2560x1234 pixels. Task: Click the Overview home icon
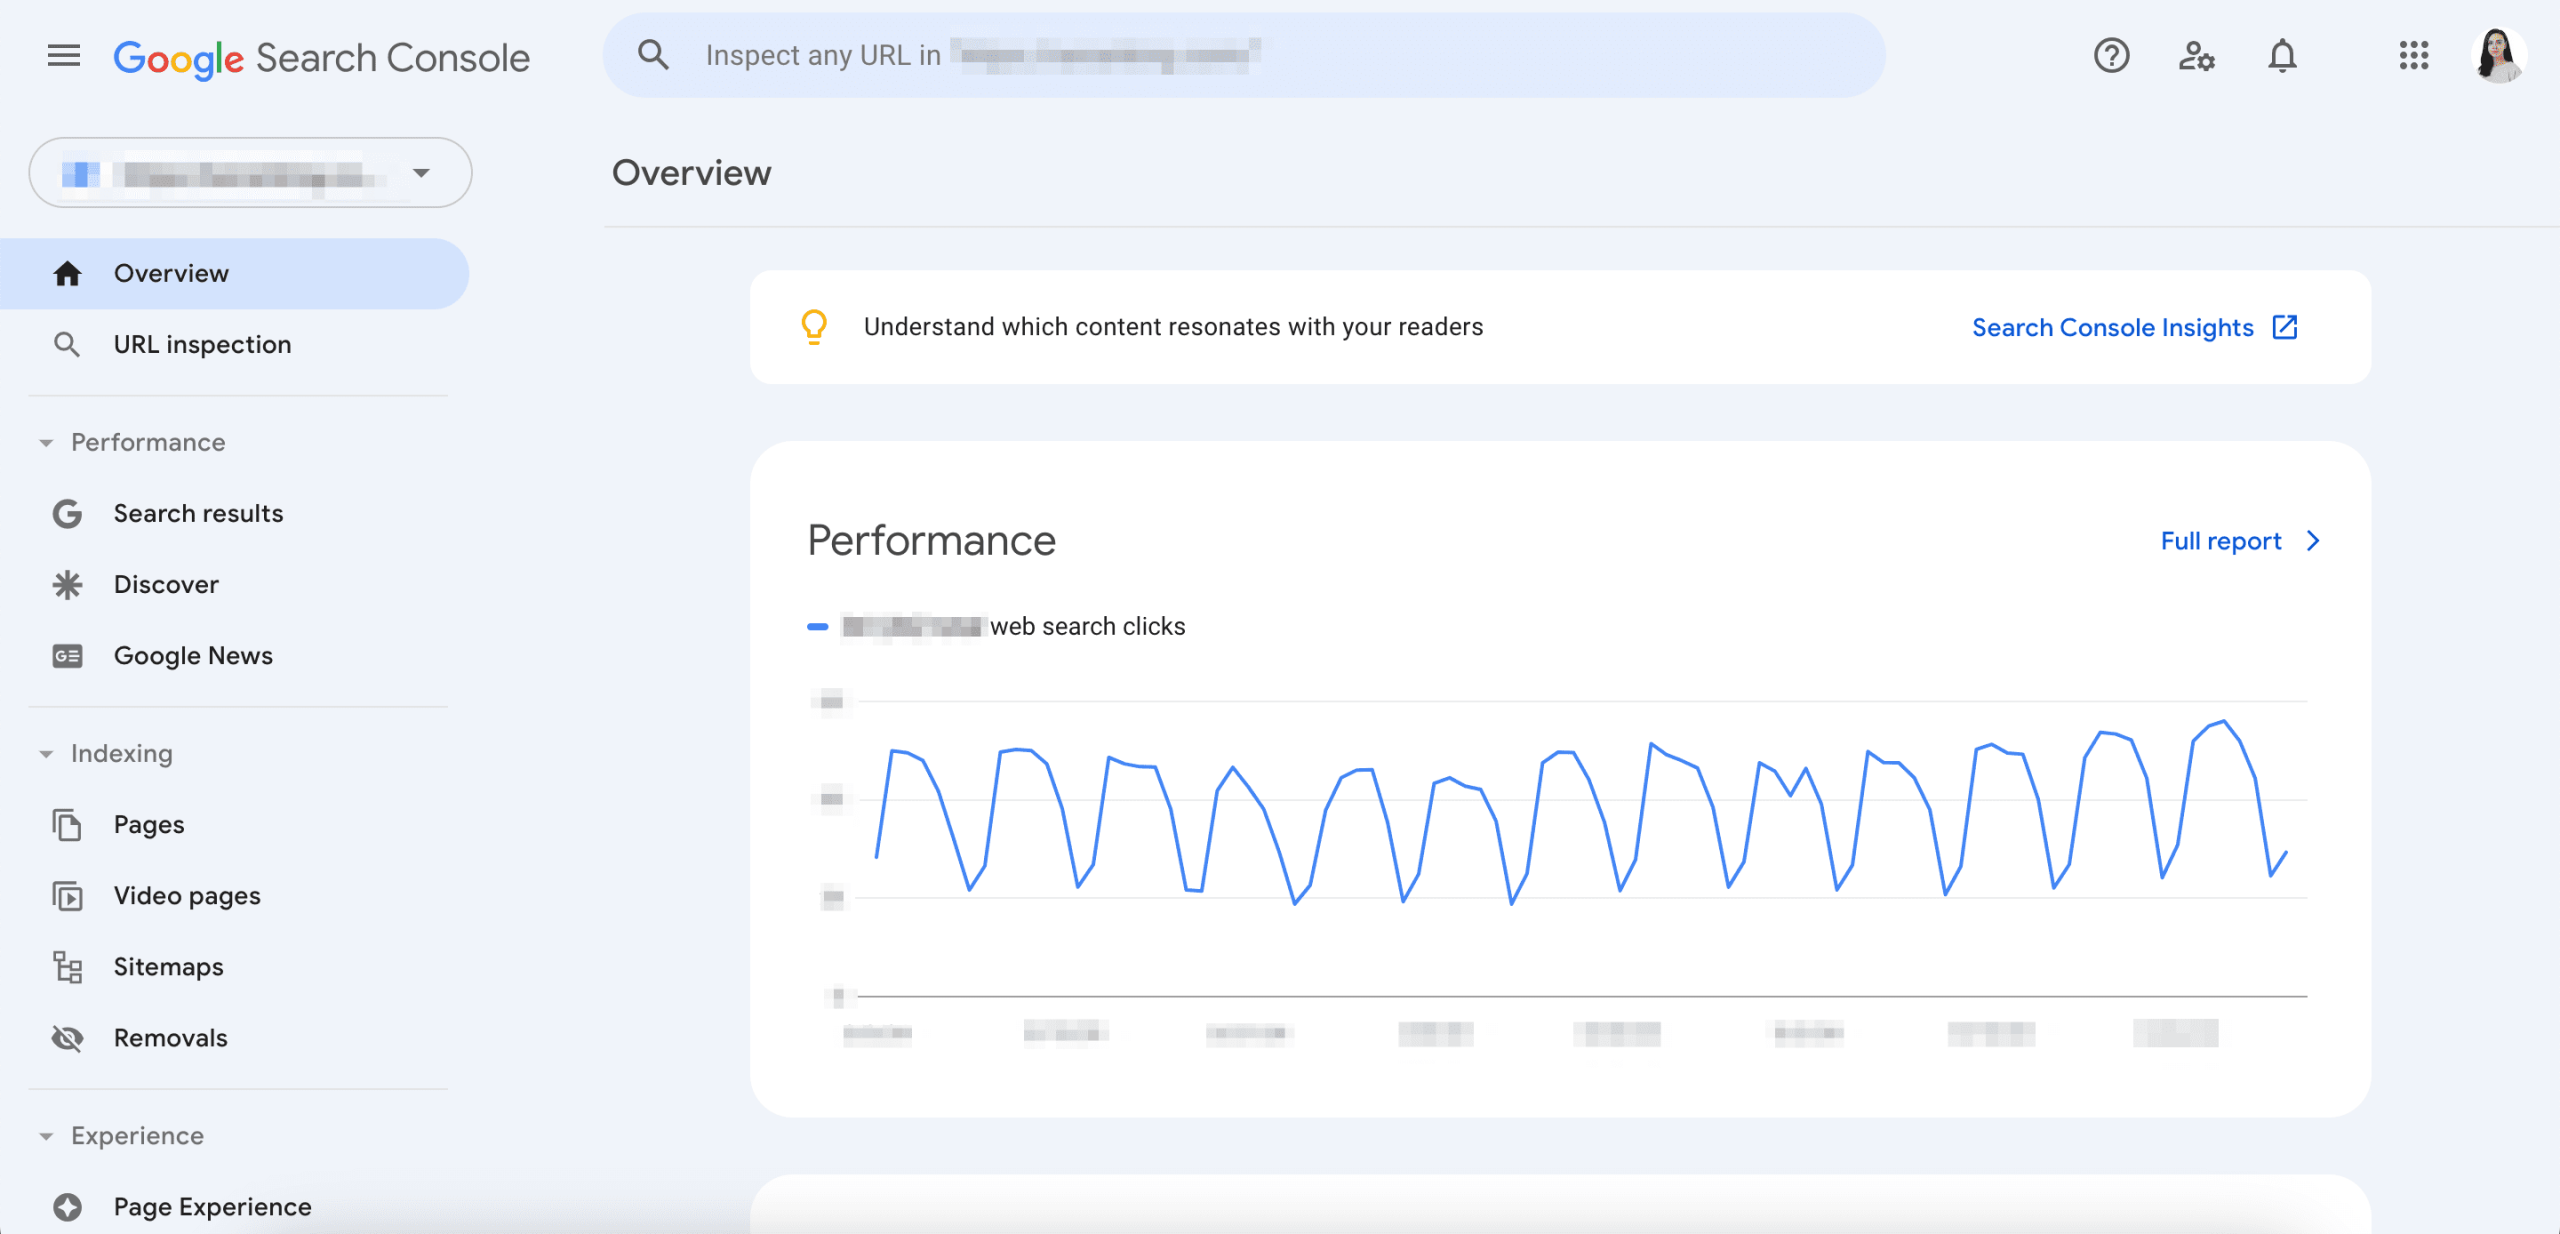[67, 273]
